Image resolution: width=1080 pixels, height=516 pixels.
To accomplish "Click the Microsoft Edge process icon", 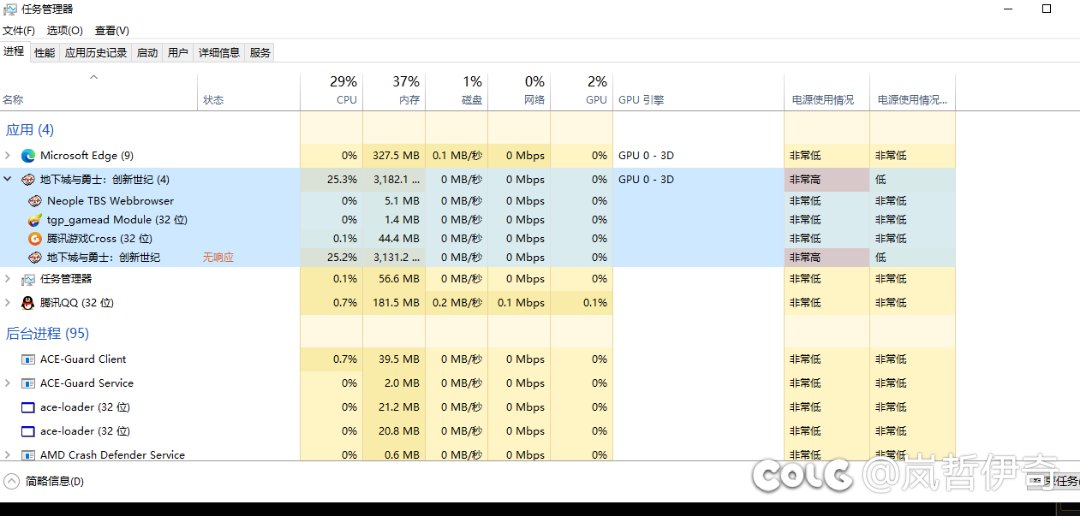I will tap(28, 156).
